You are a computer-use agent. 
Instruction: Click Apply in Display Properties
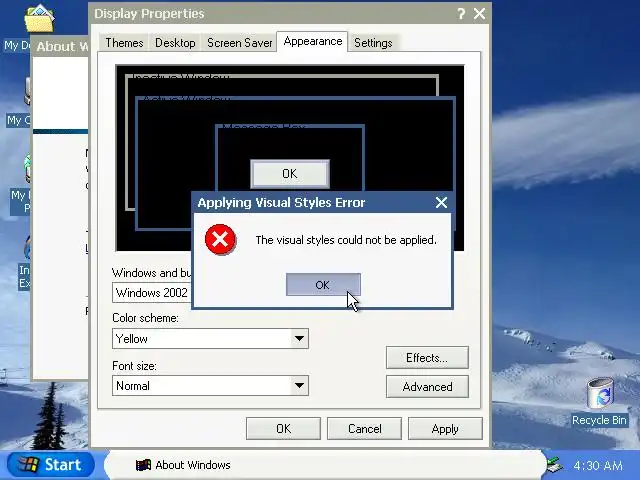pyautogui.click(x=445, y=429)
